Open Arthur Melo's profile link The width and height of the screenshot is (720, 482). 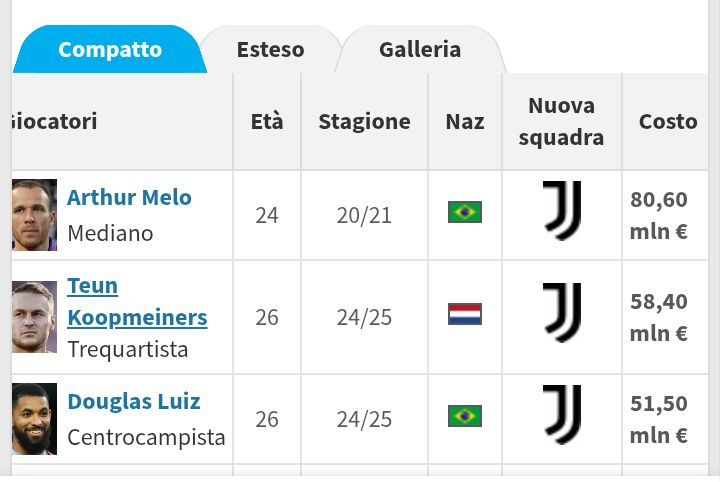[129, 197]
